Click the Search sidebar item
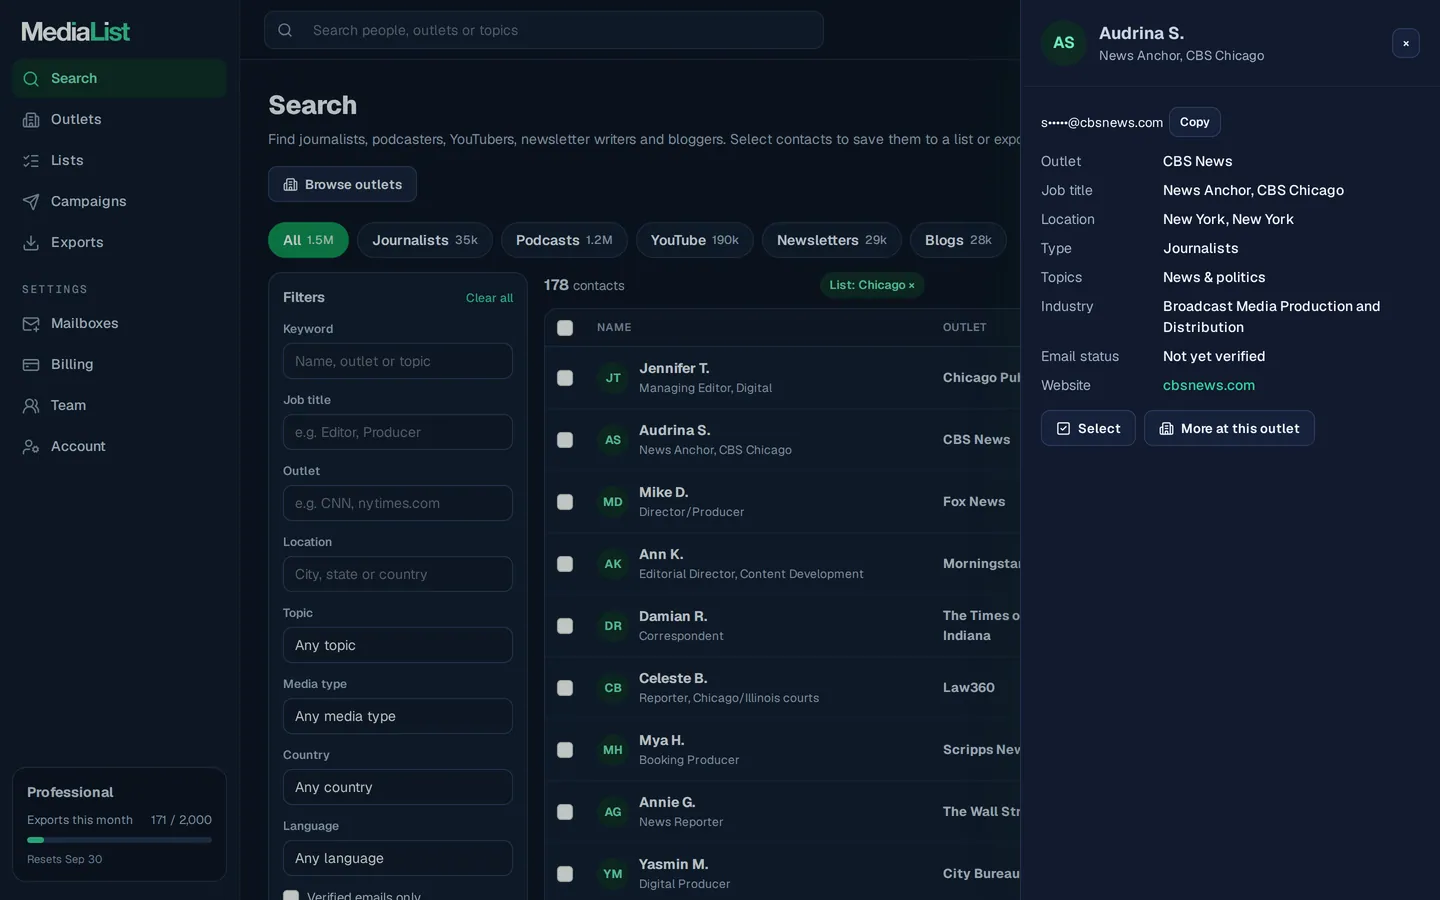This screenshot has width=1440, height=900. point(119,78)
